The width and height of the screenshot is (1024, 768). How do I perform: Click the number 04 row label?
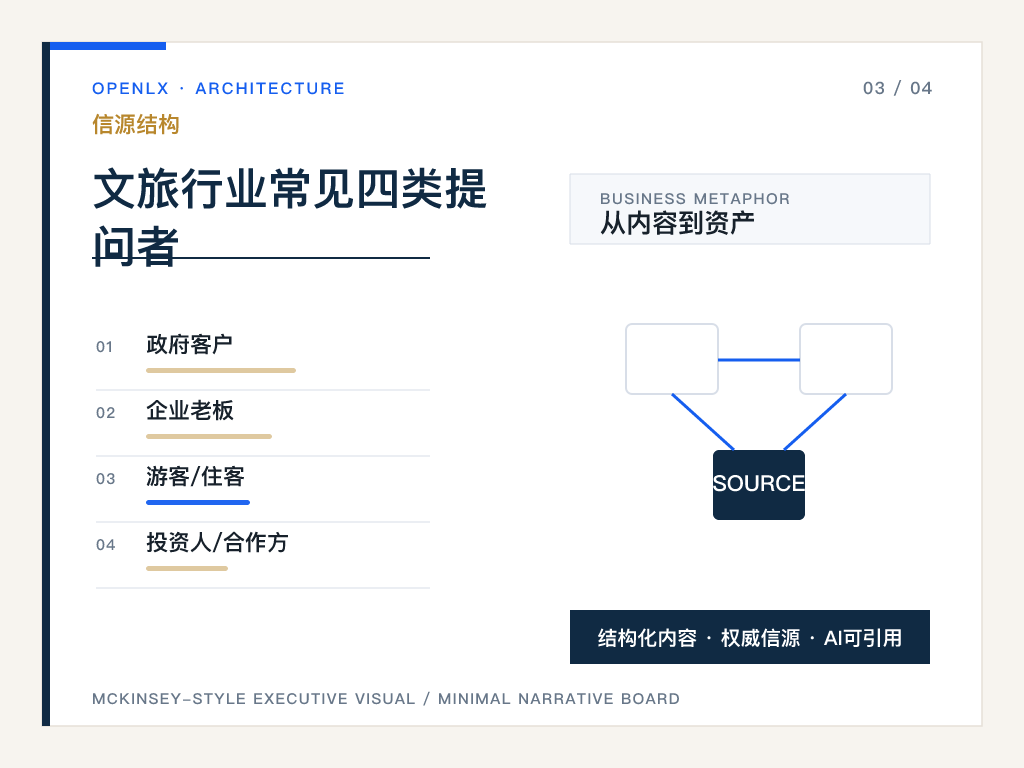(x=105, y=545)
